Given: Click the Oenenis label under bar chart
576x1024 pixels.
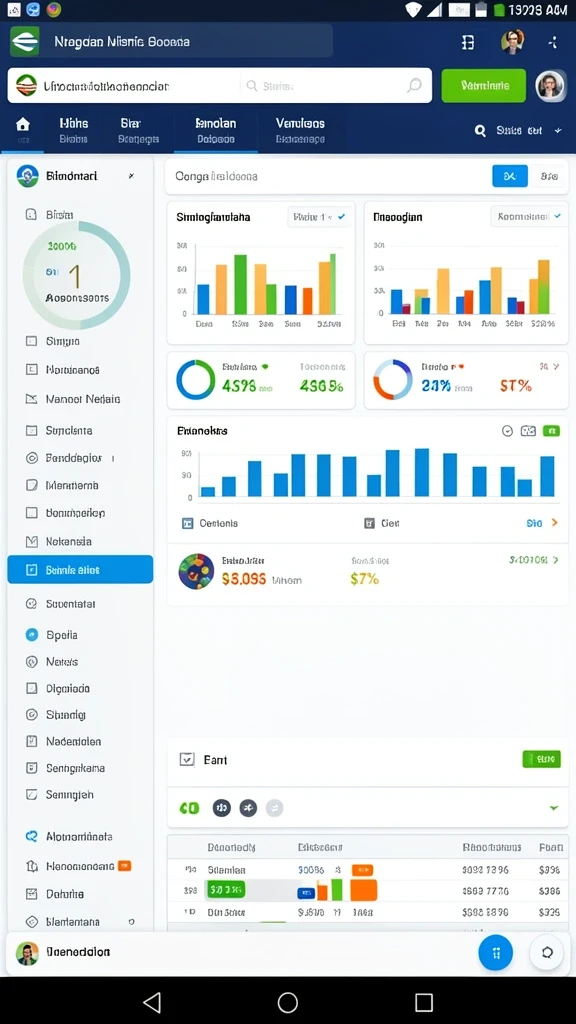Looking at the screenshot, I should 219,523.
